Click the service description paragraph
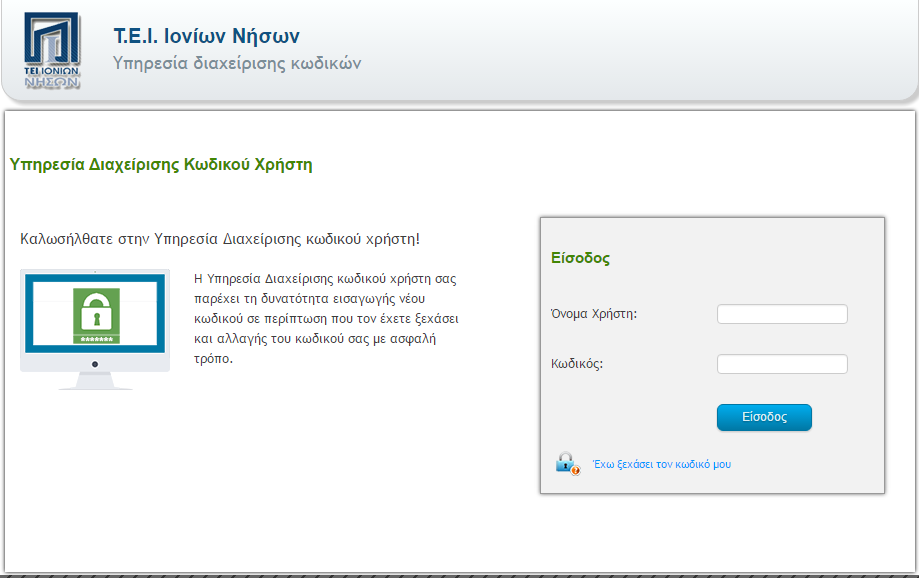 coord(326,319)
